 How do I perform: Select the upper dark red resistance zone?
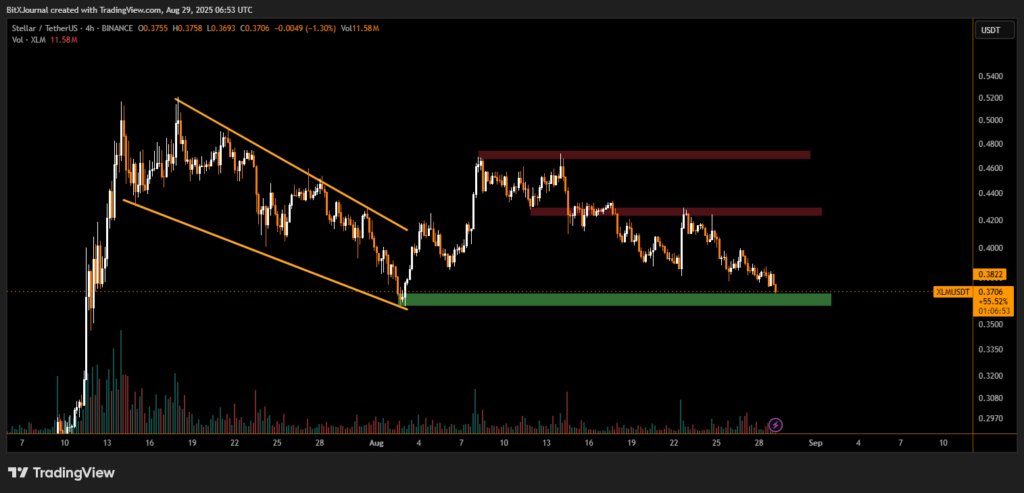tap(643, 155)
